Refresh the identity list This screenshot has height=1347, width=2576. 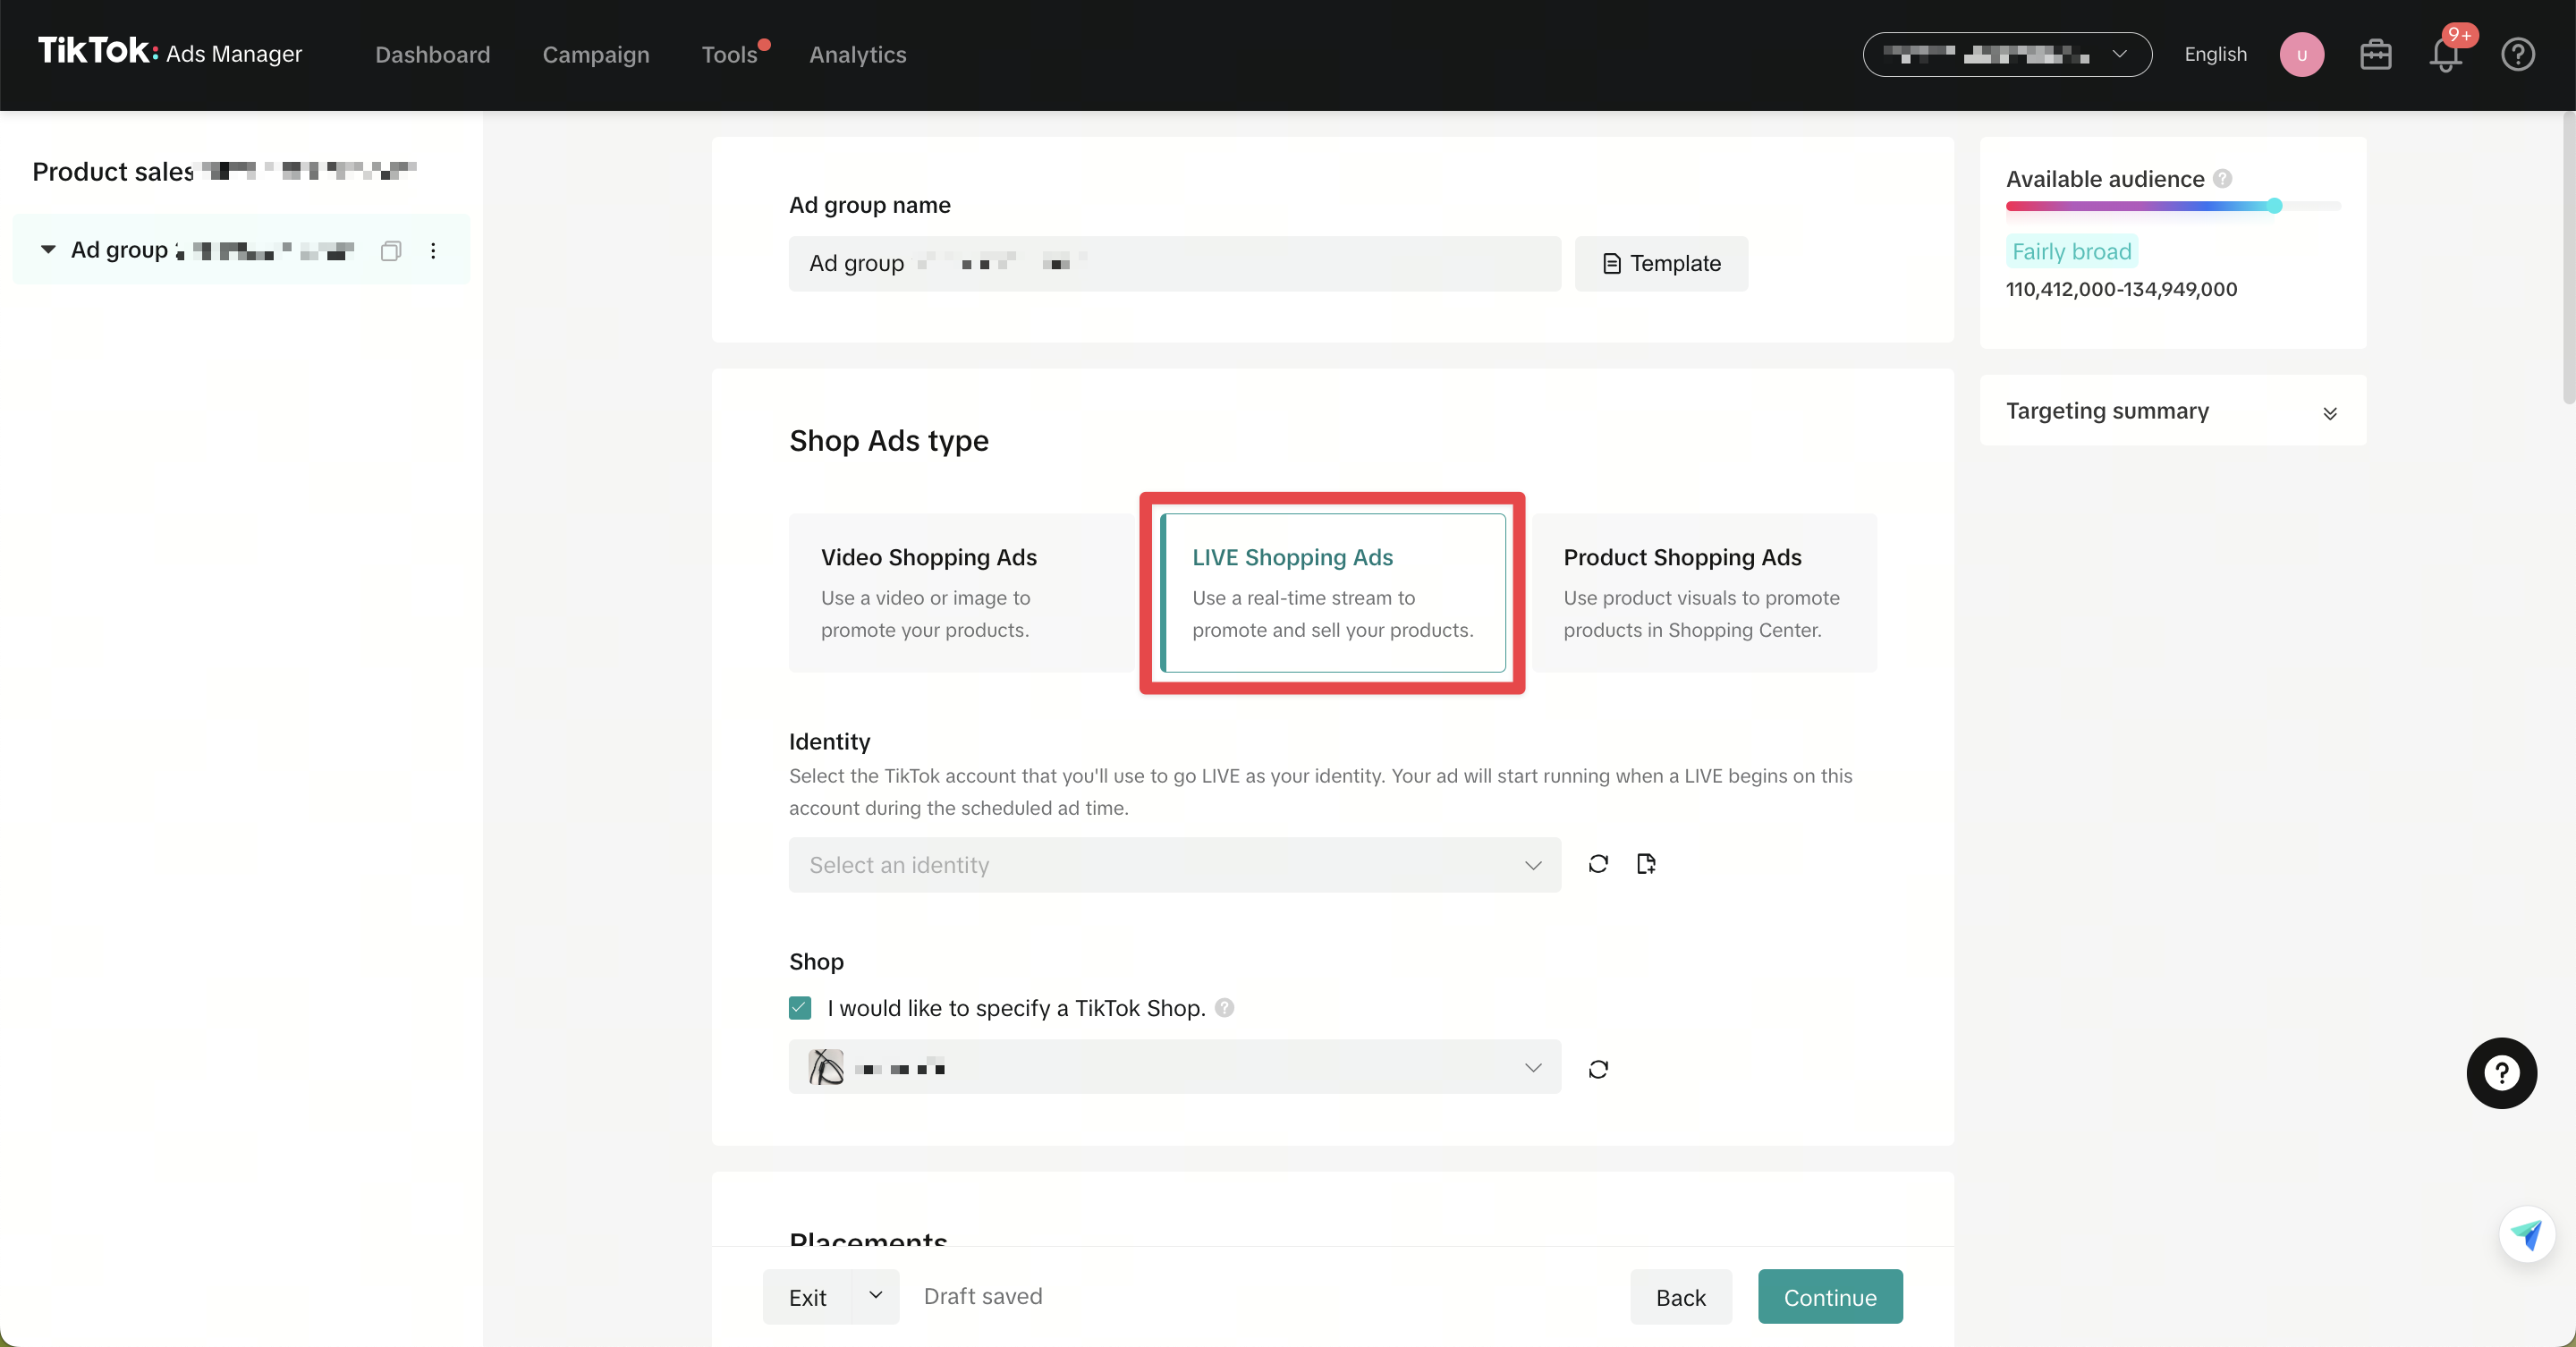click(x=1598, y=864)
